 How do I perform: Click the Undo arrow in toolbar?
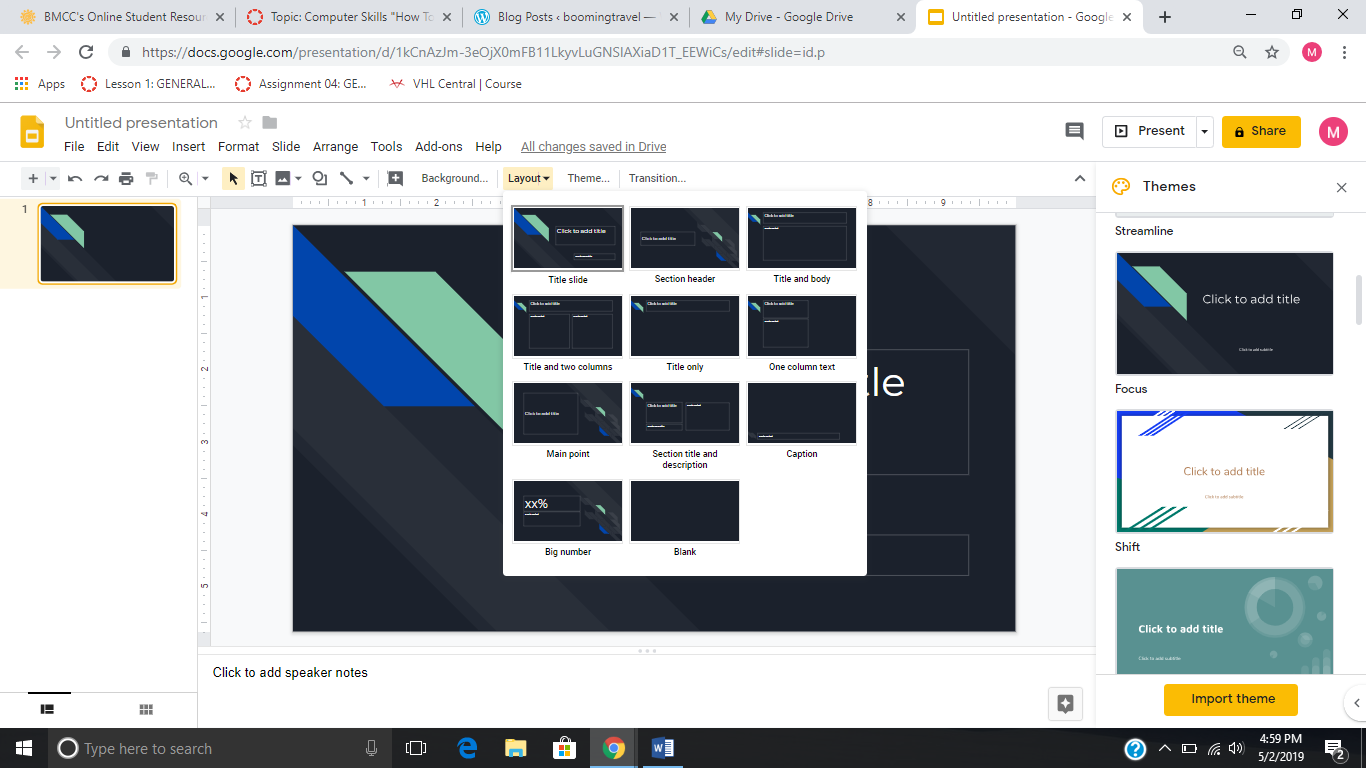[75, 178]
